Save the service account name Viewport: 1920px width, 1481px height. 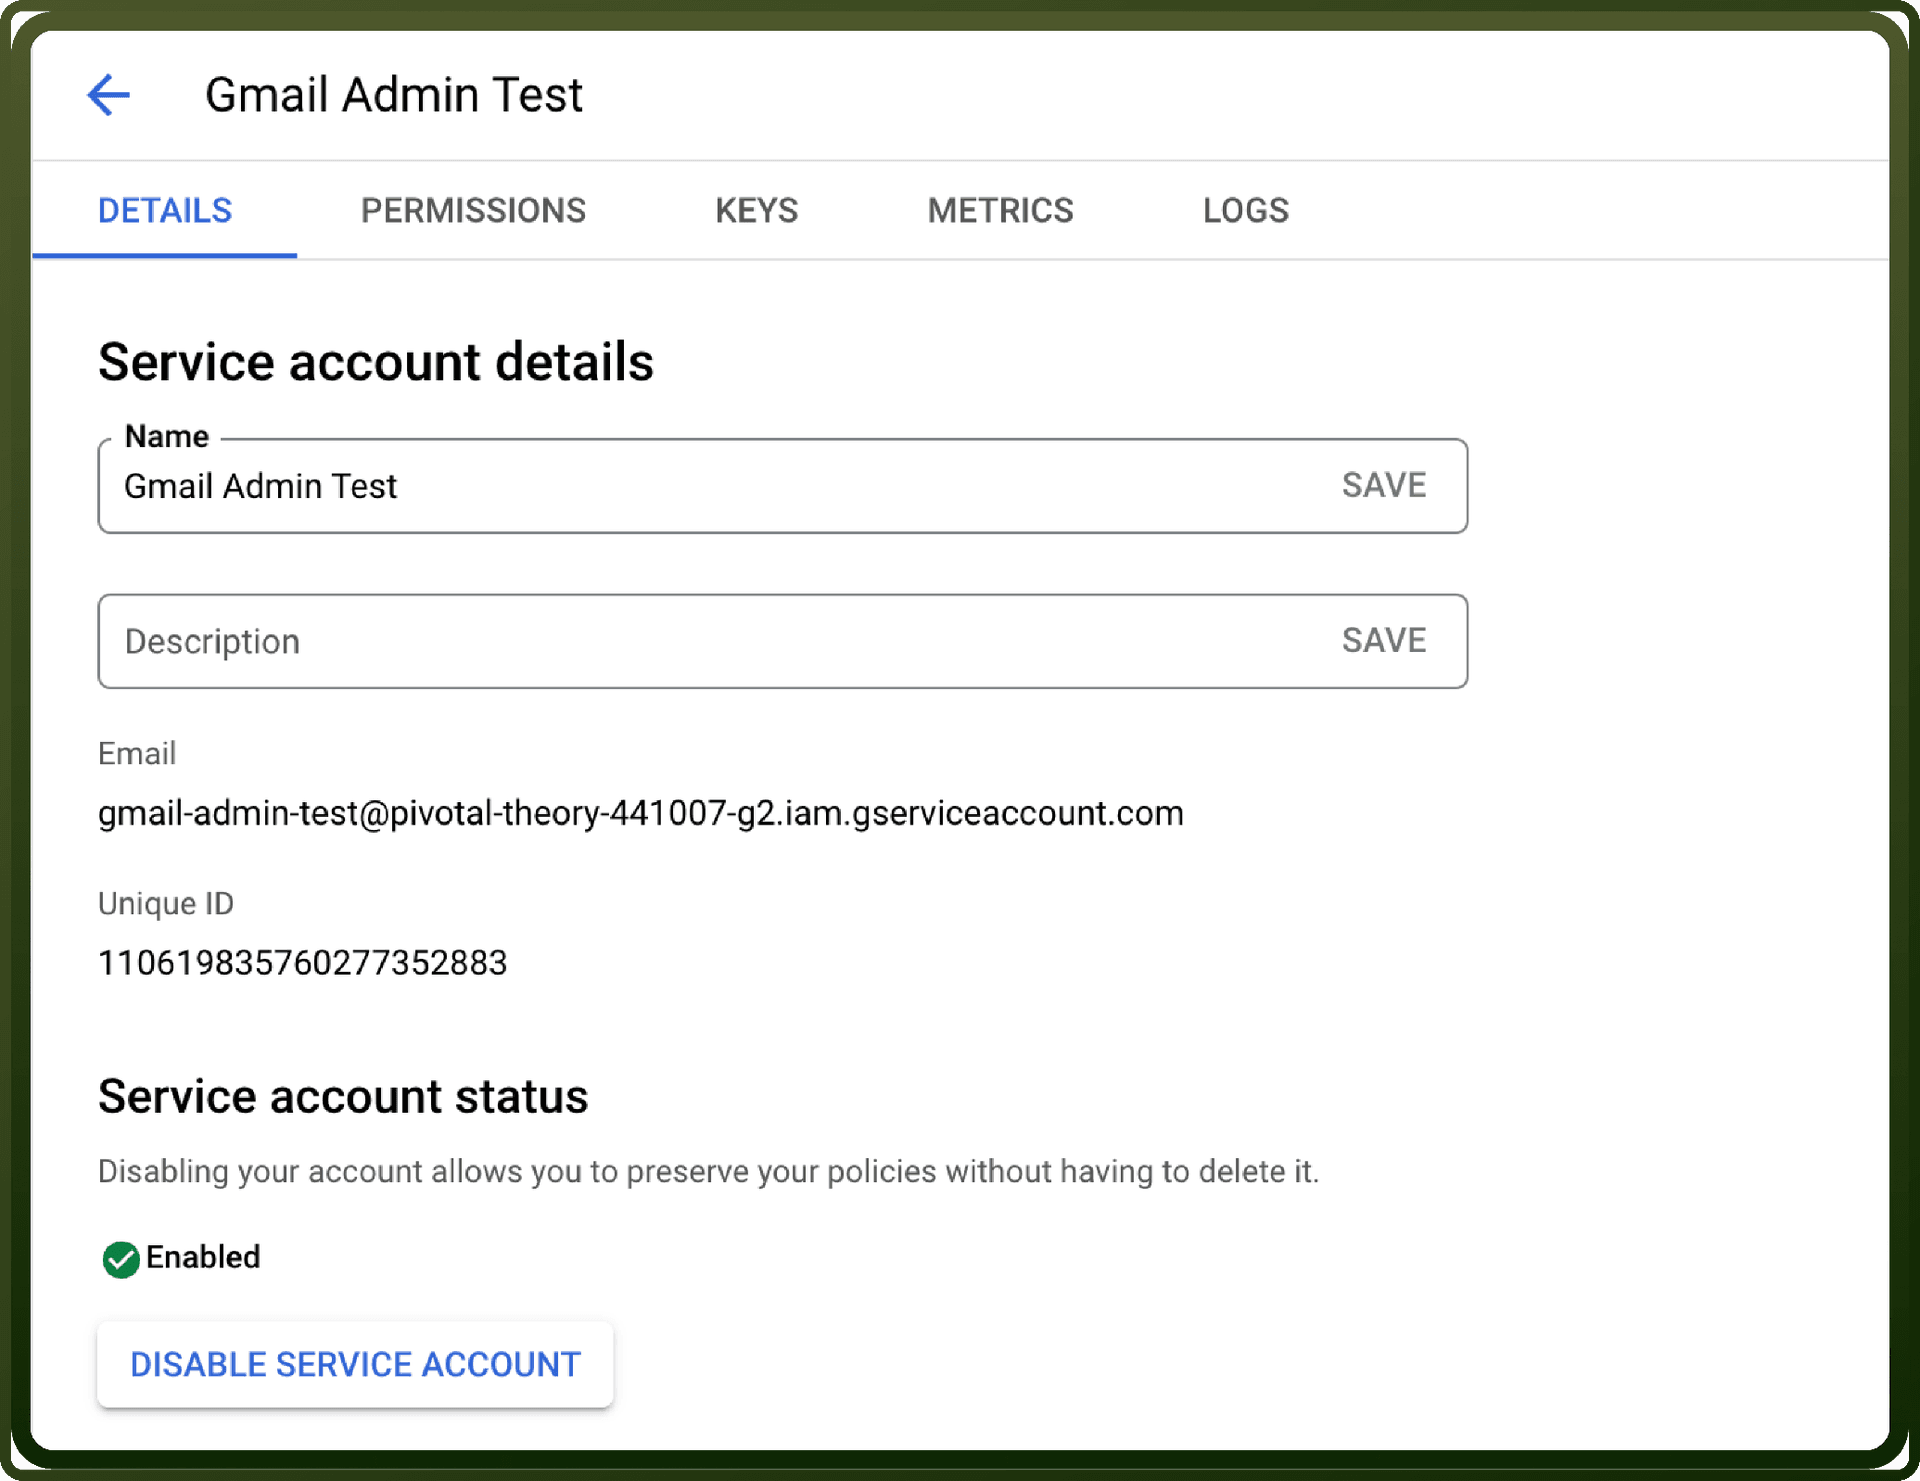pyautogui.click(x=1384, y=485)
